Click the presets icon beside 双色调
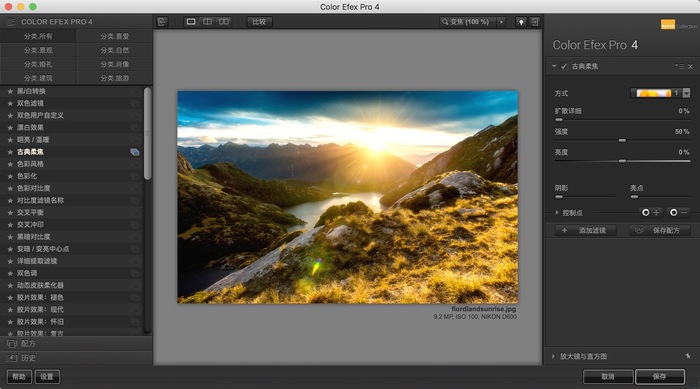This screenshot has height=389, width=700. (x=134, y=273)
